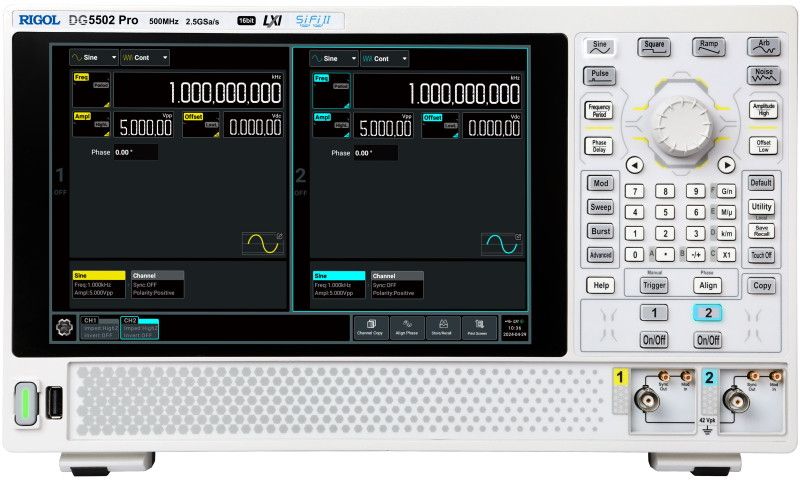Select the Ramp waveform key
Screen dimensions: 800x482
tap(708, 47)
